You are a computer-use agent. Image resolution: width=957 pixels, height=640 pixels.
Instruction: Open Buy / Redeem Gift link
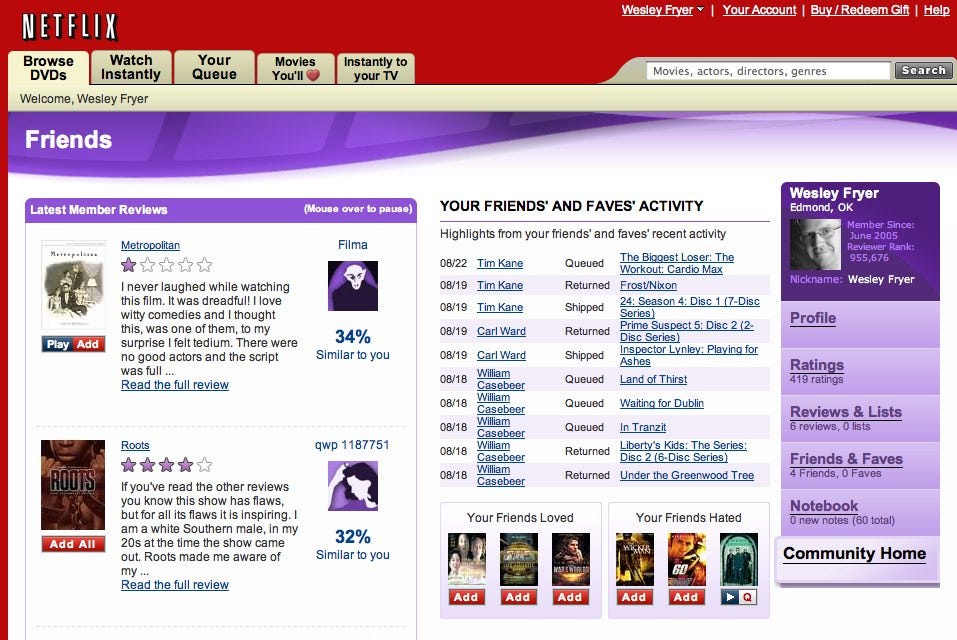(x=859, y=10)
